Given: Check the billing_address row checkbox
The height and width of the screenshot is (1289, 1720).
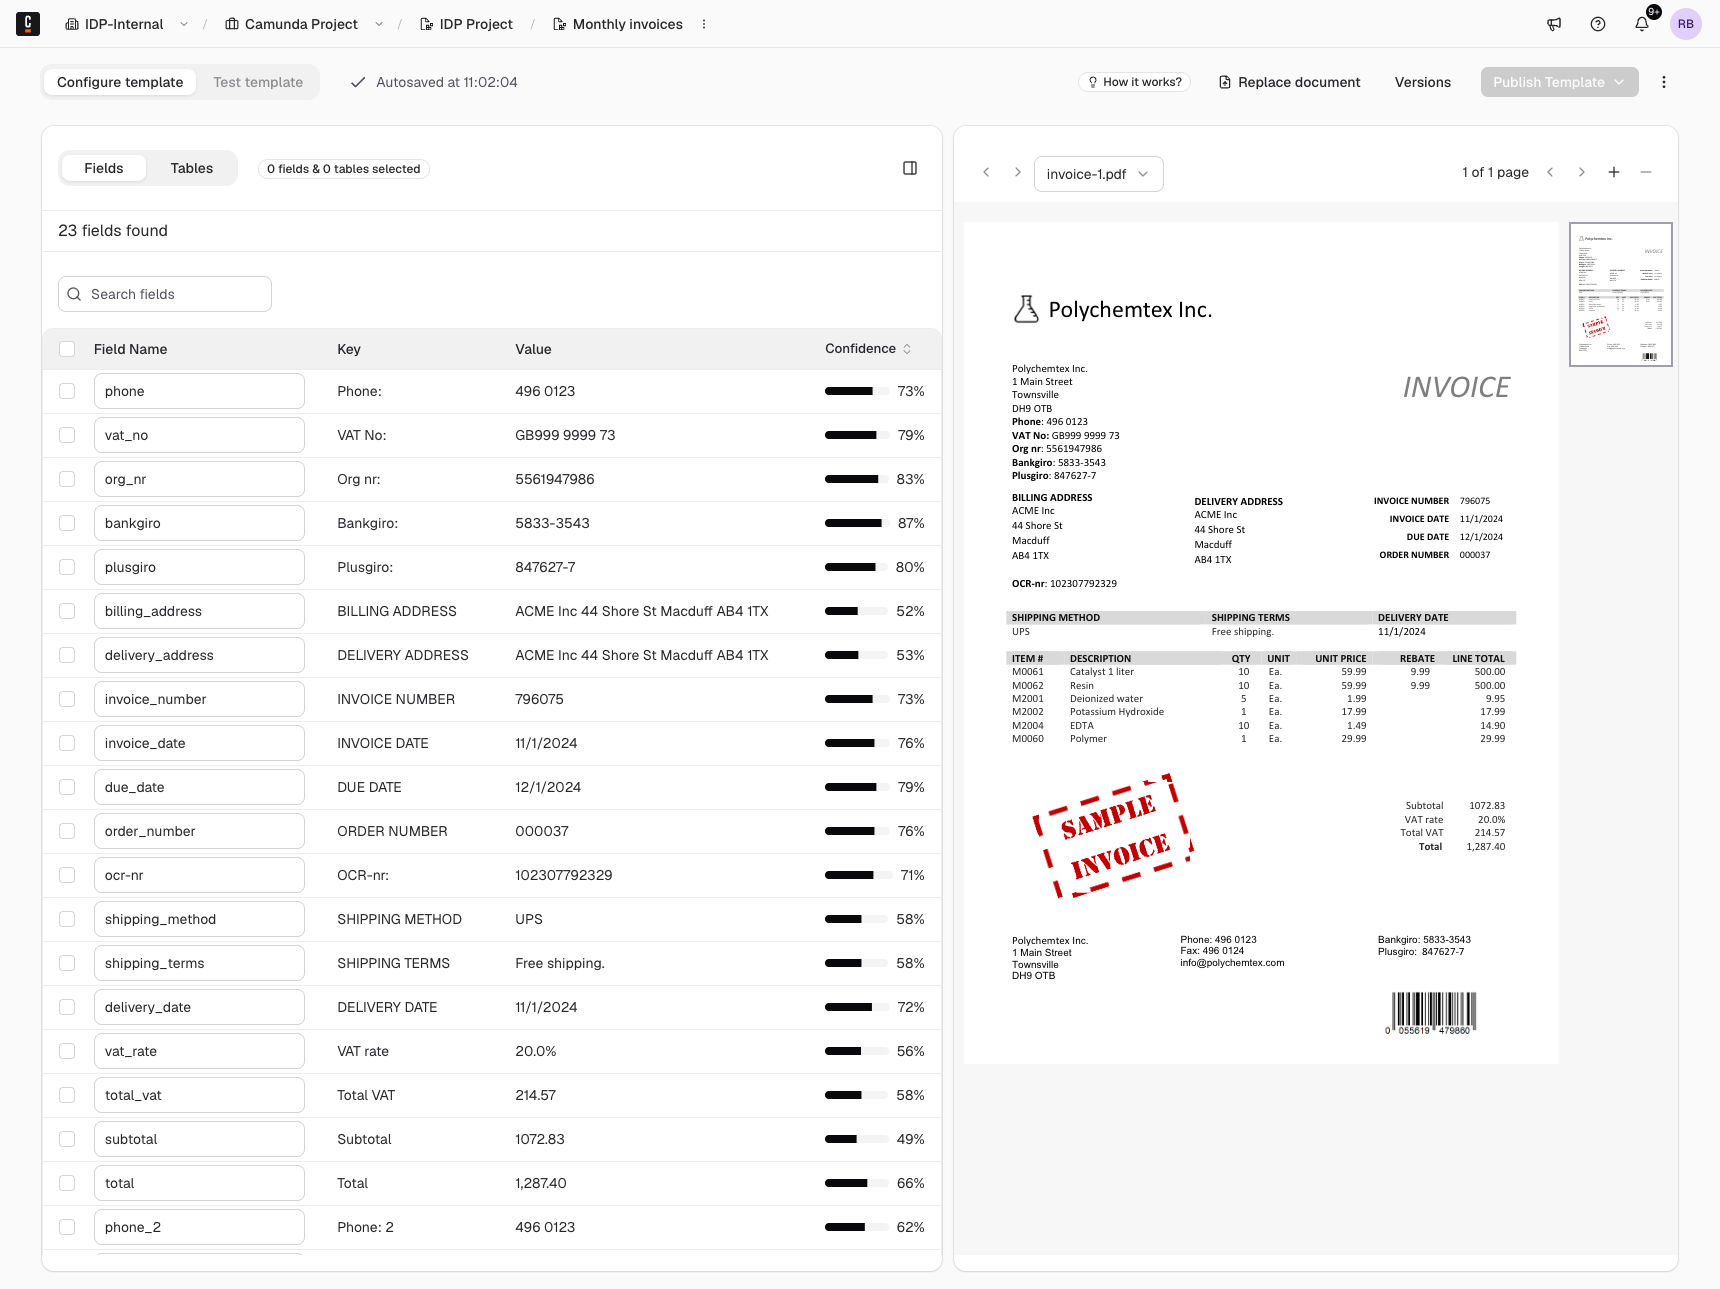Looking at the screenshot, I should (67, 611).
